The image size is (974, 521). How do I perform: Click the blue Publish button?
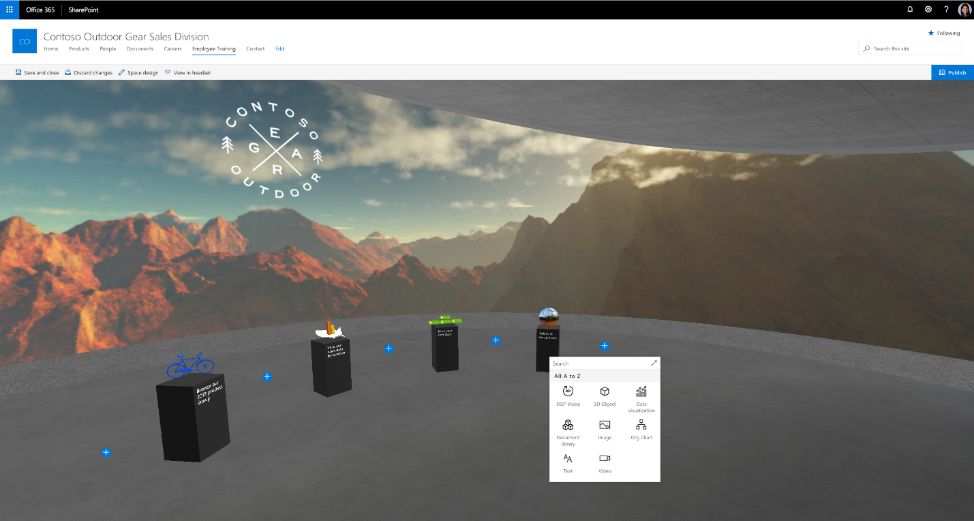(952, 73)
